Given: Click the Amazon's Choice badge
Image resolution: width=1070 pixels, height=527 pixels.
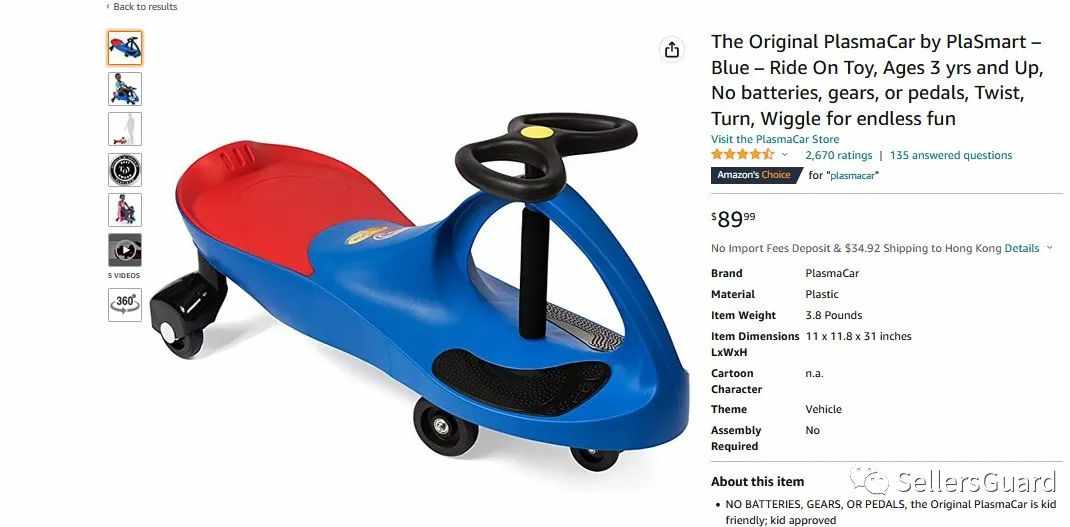Looking at the screenshot, I should pyautogui.click(x=756, y=175).
